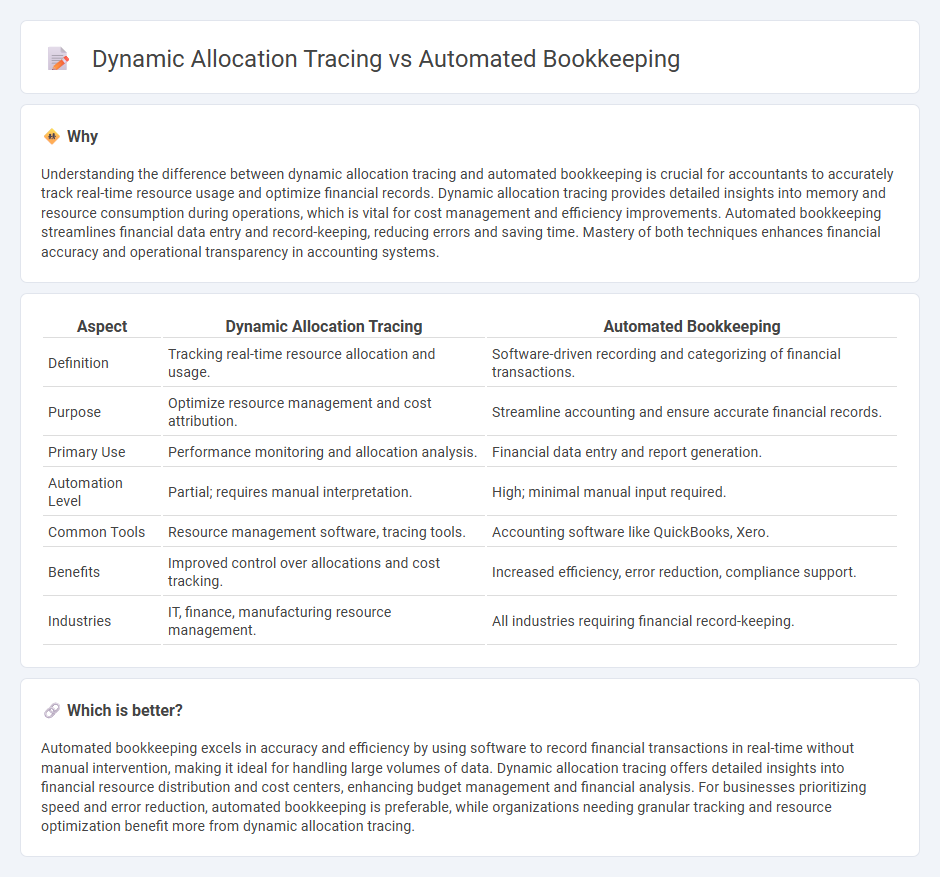940x877 pixels.
Task: Click cell 'High; minimal manual input required.'
Action: (692, 492)
